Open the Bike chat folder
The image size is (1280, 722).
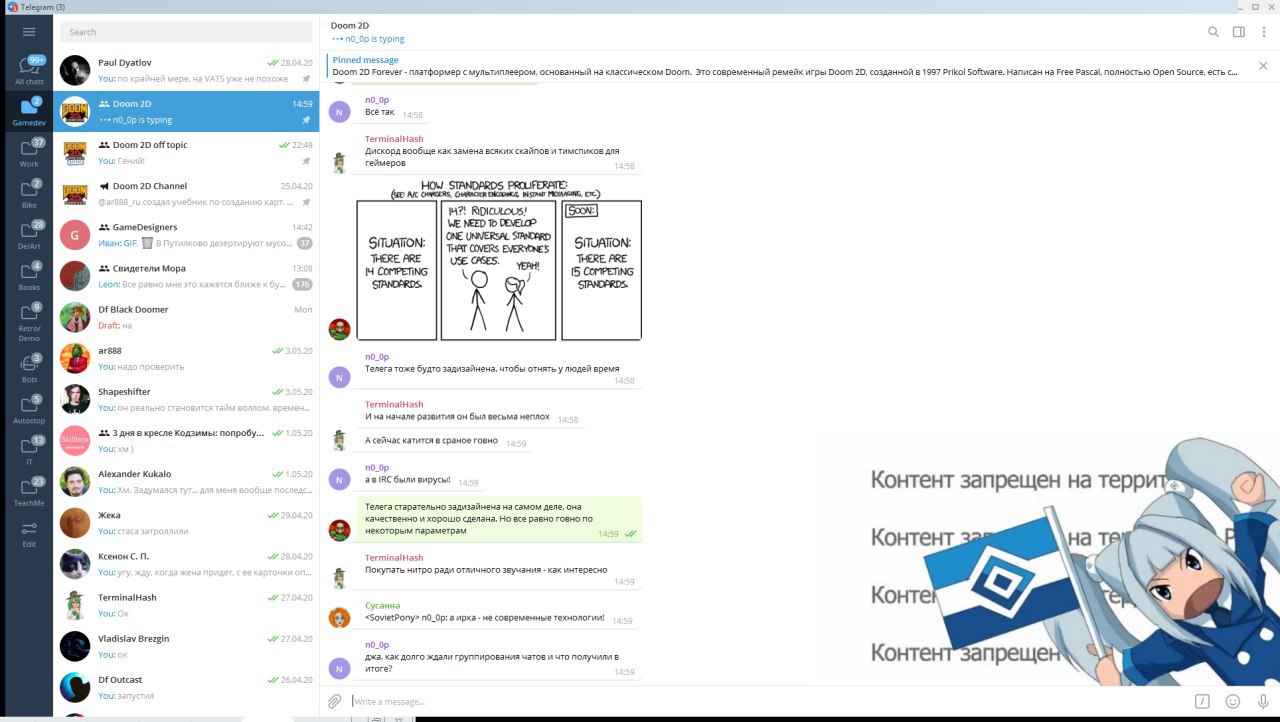point(29,194)
